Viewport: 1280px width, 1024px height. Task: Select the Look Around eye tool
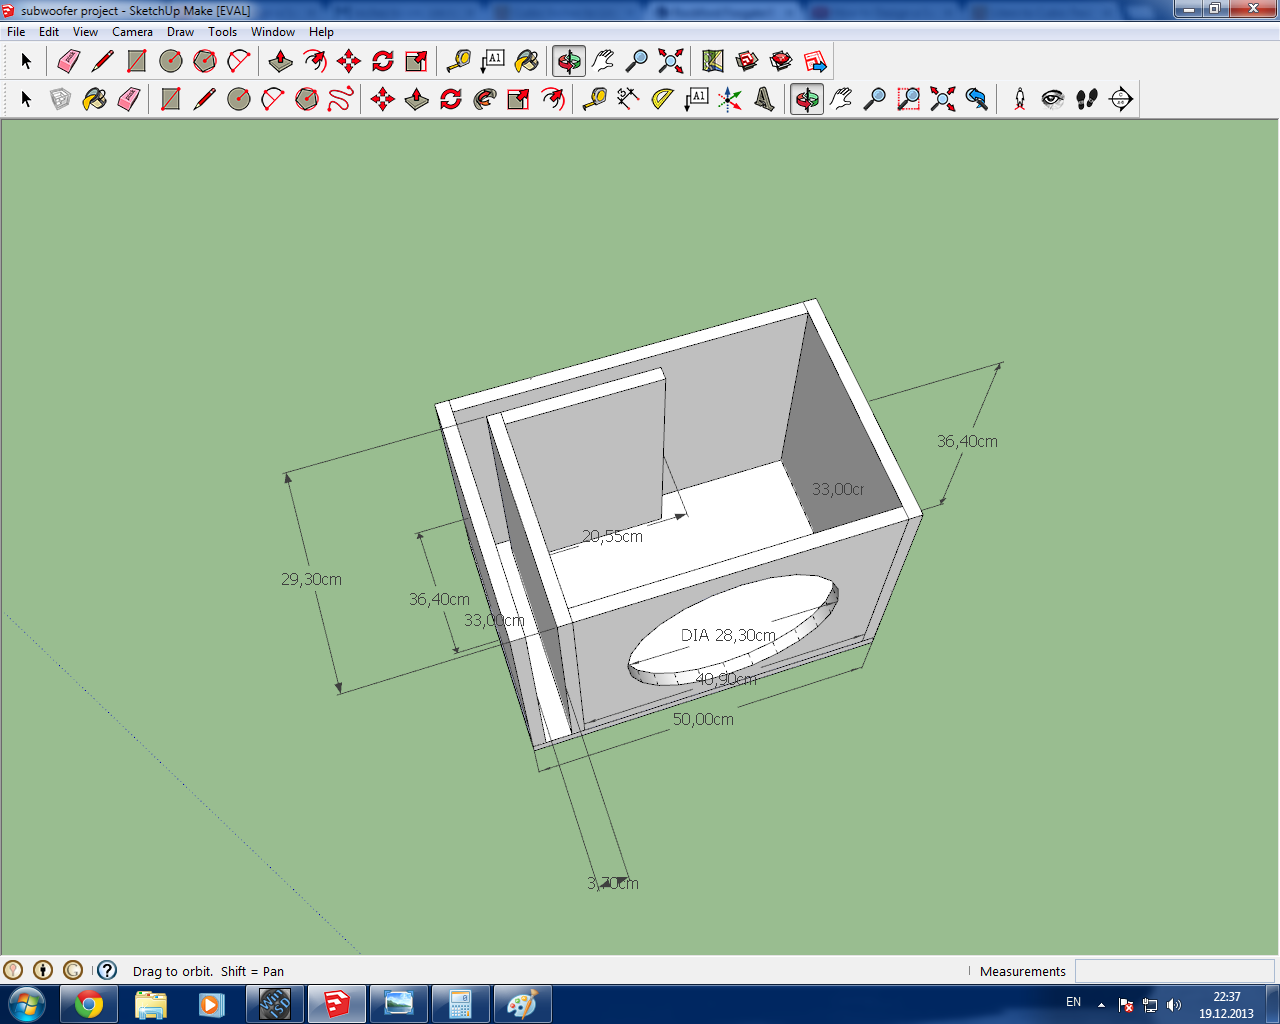(1052, 99)
